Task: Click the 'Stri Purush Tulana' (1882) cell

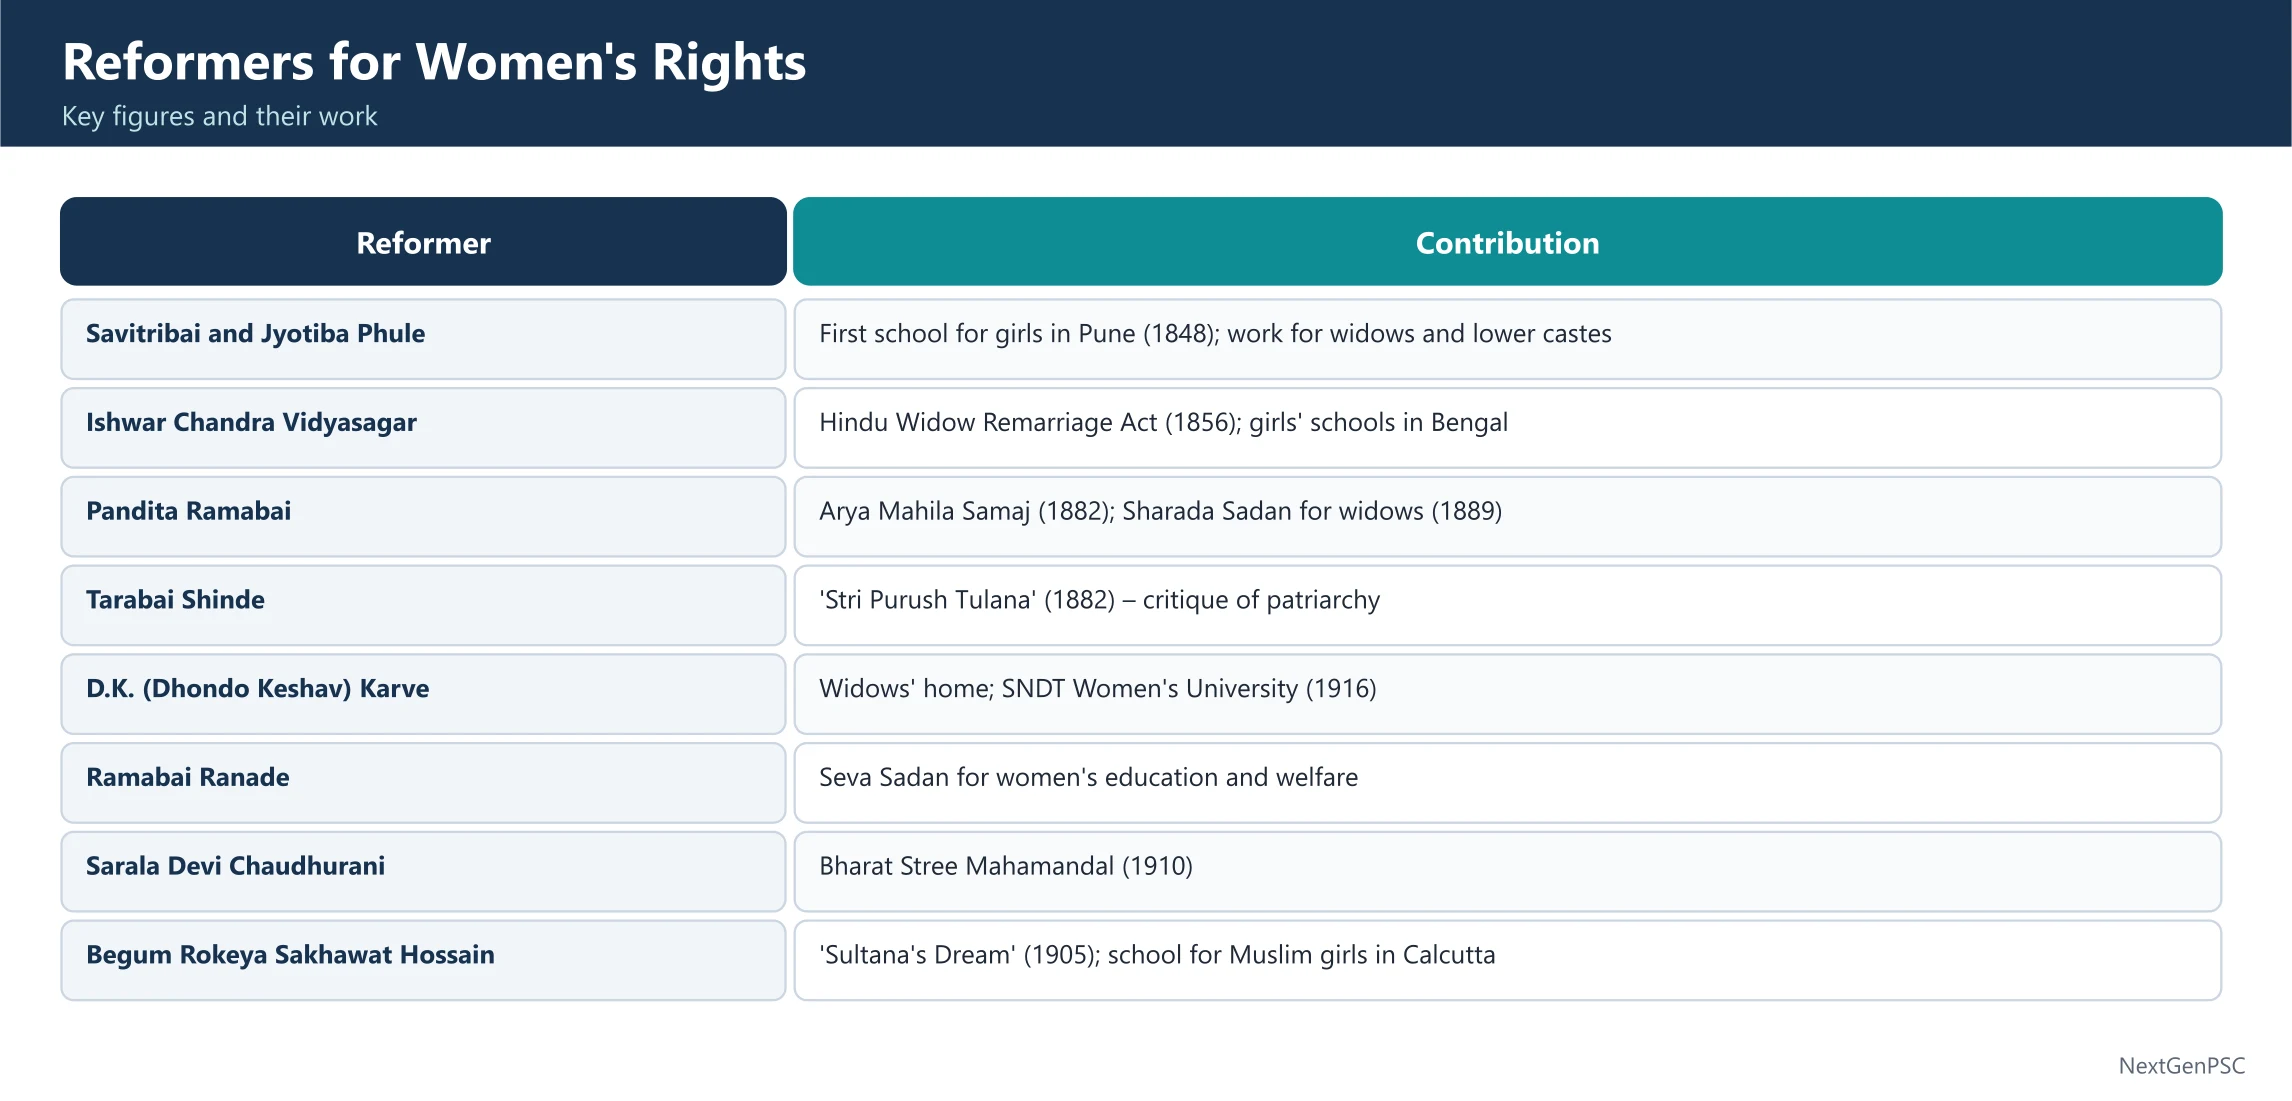Action: (1507, 605)
